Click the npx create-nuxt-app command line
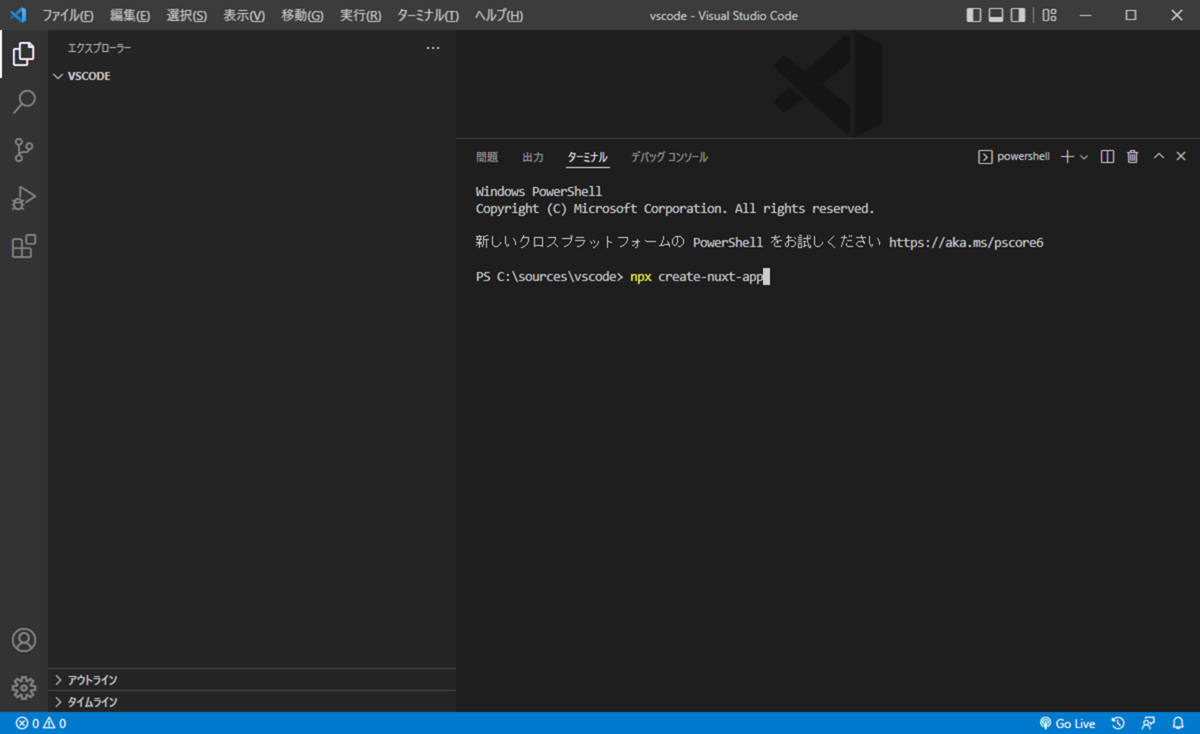This screenshot has width=1200, height=734. [x=695, y=277]
